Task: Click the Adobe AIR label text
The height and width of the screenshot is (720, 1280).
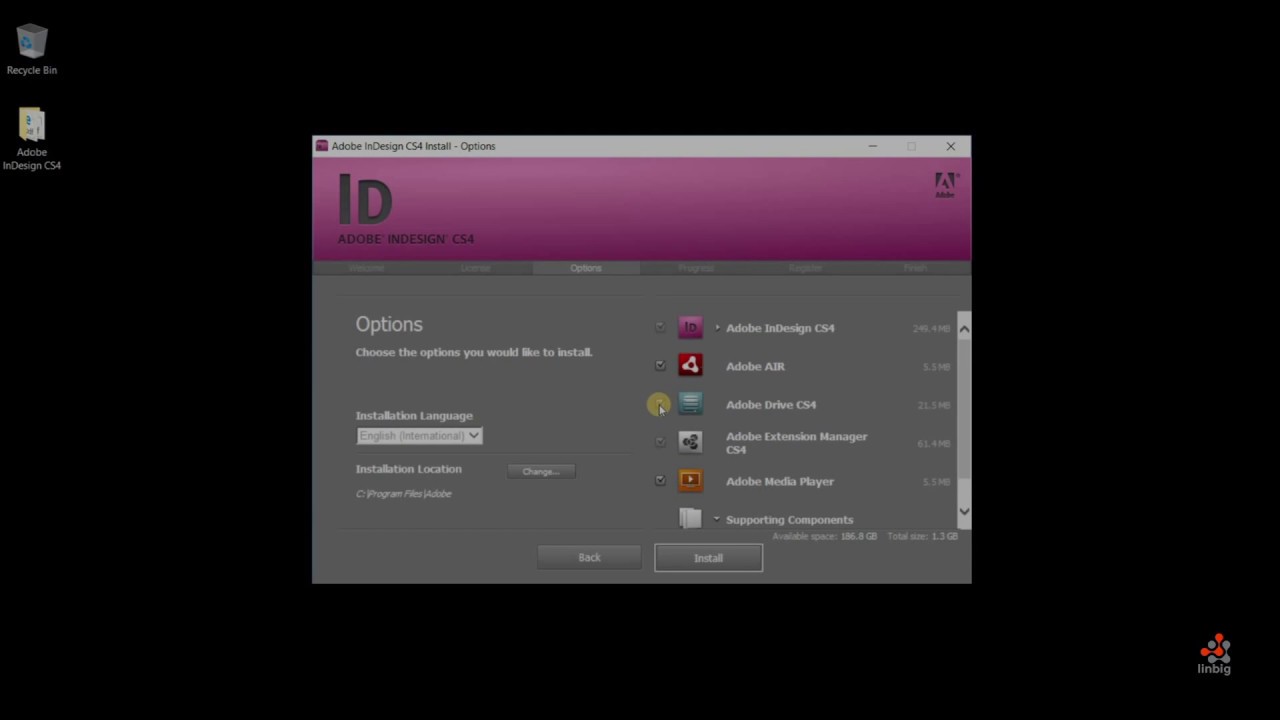Action: [x=755, y=366]
